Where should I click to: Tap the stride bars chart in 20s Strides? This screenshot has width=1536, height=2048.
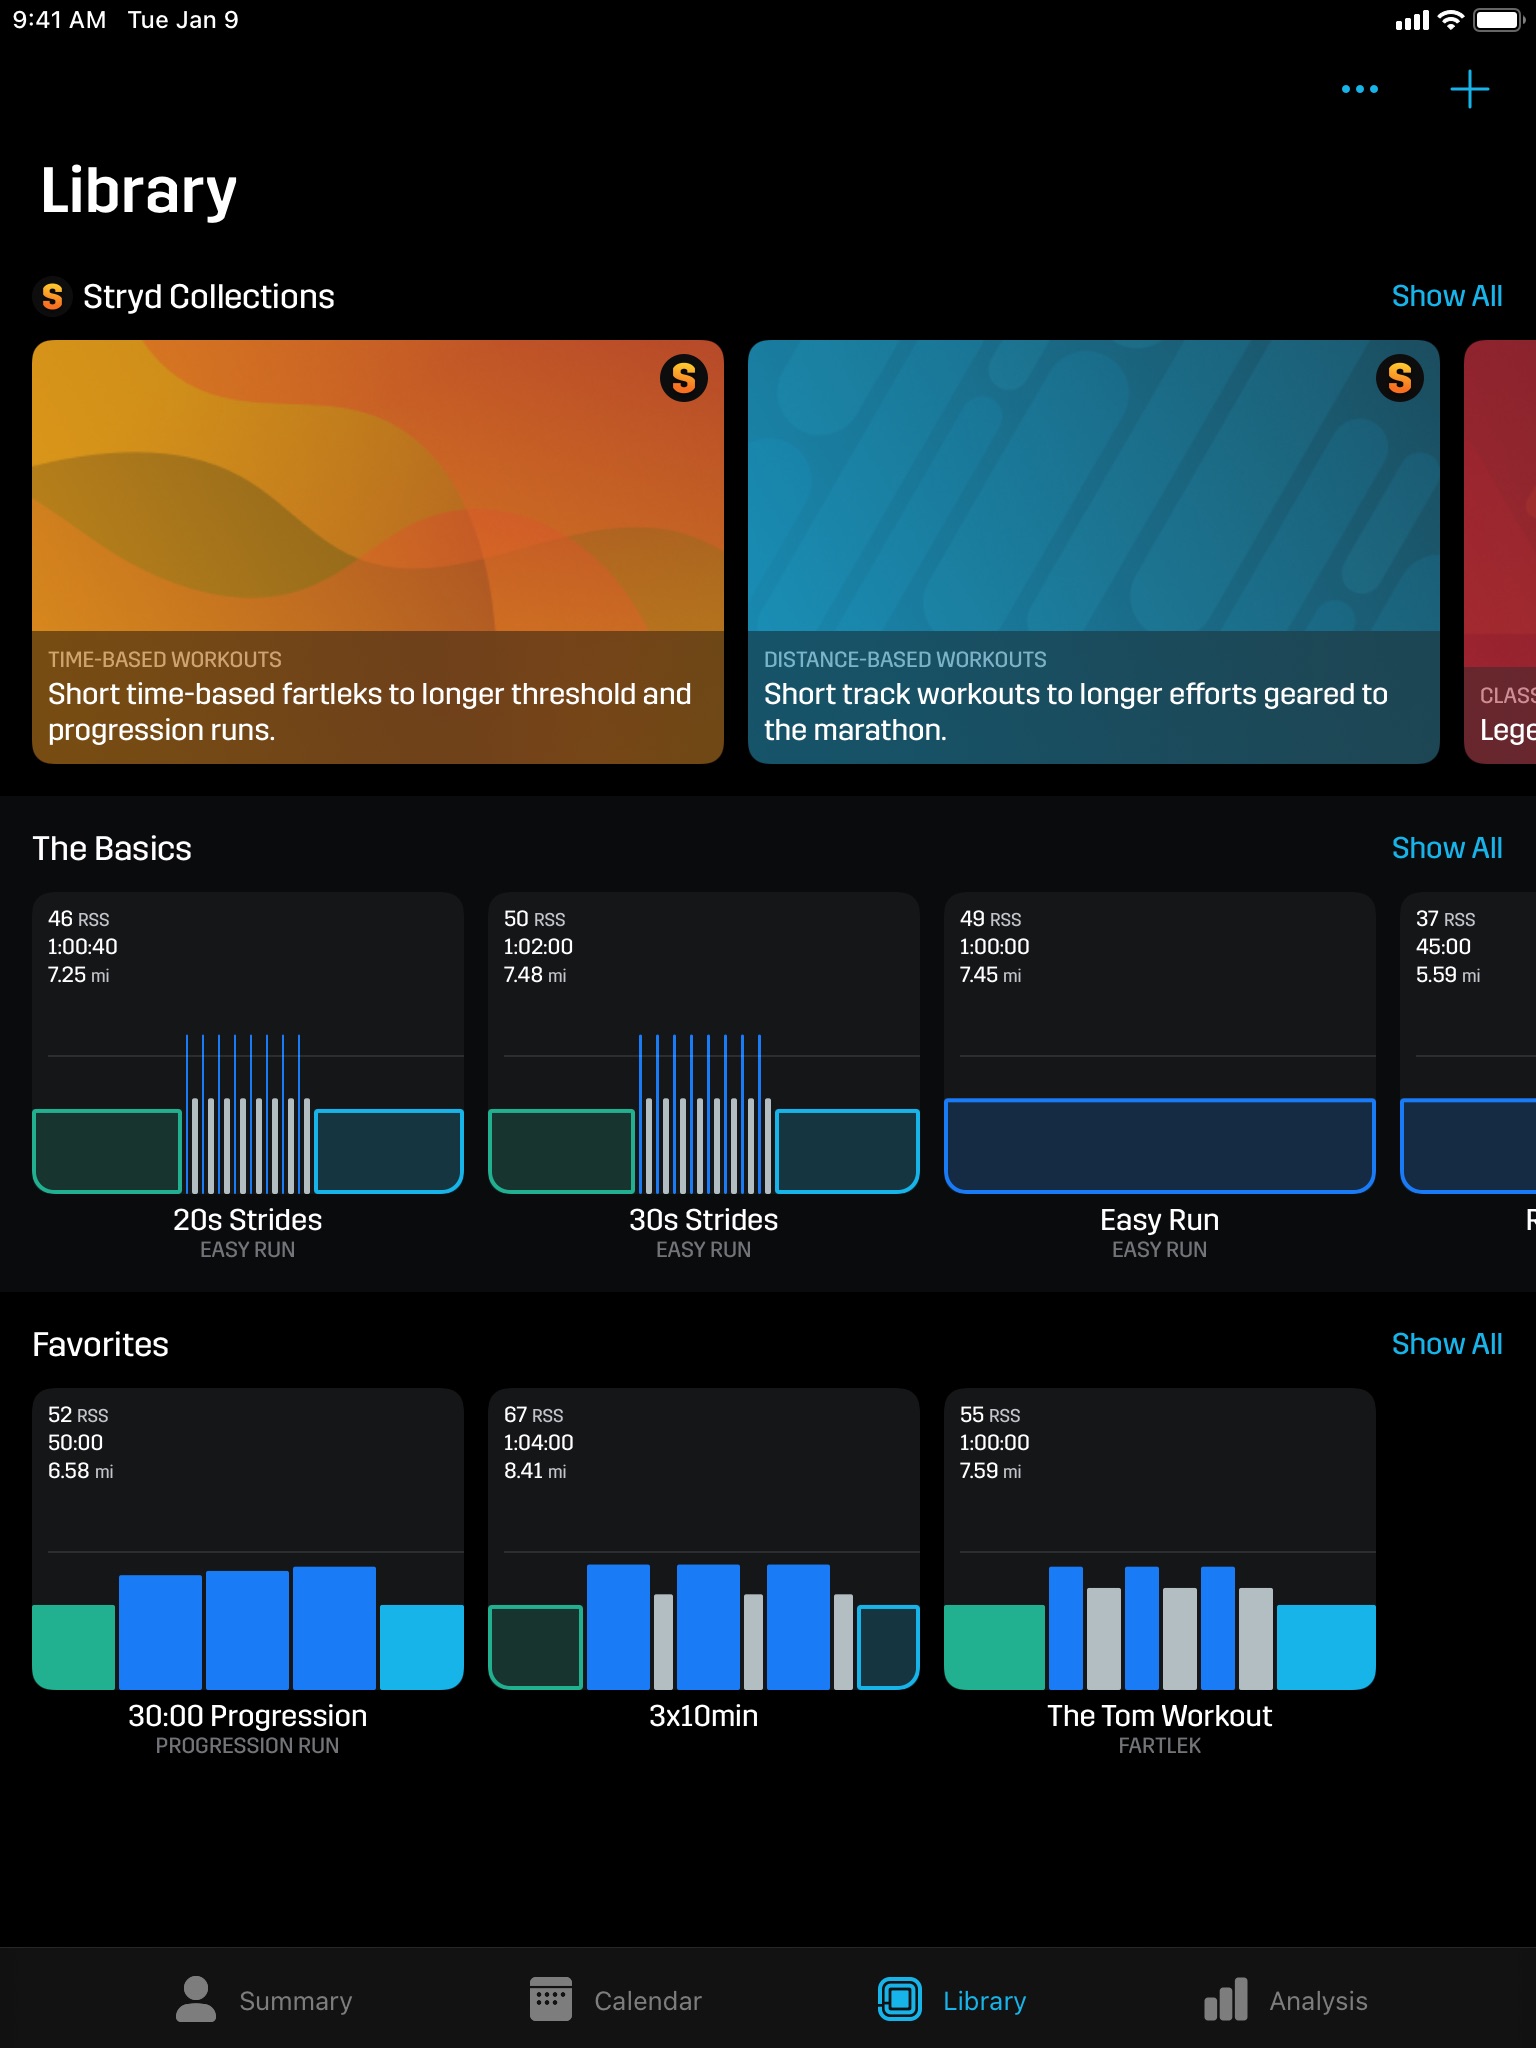(x=248, y=1114)
